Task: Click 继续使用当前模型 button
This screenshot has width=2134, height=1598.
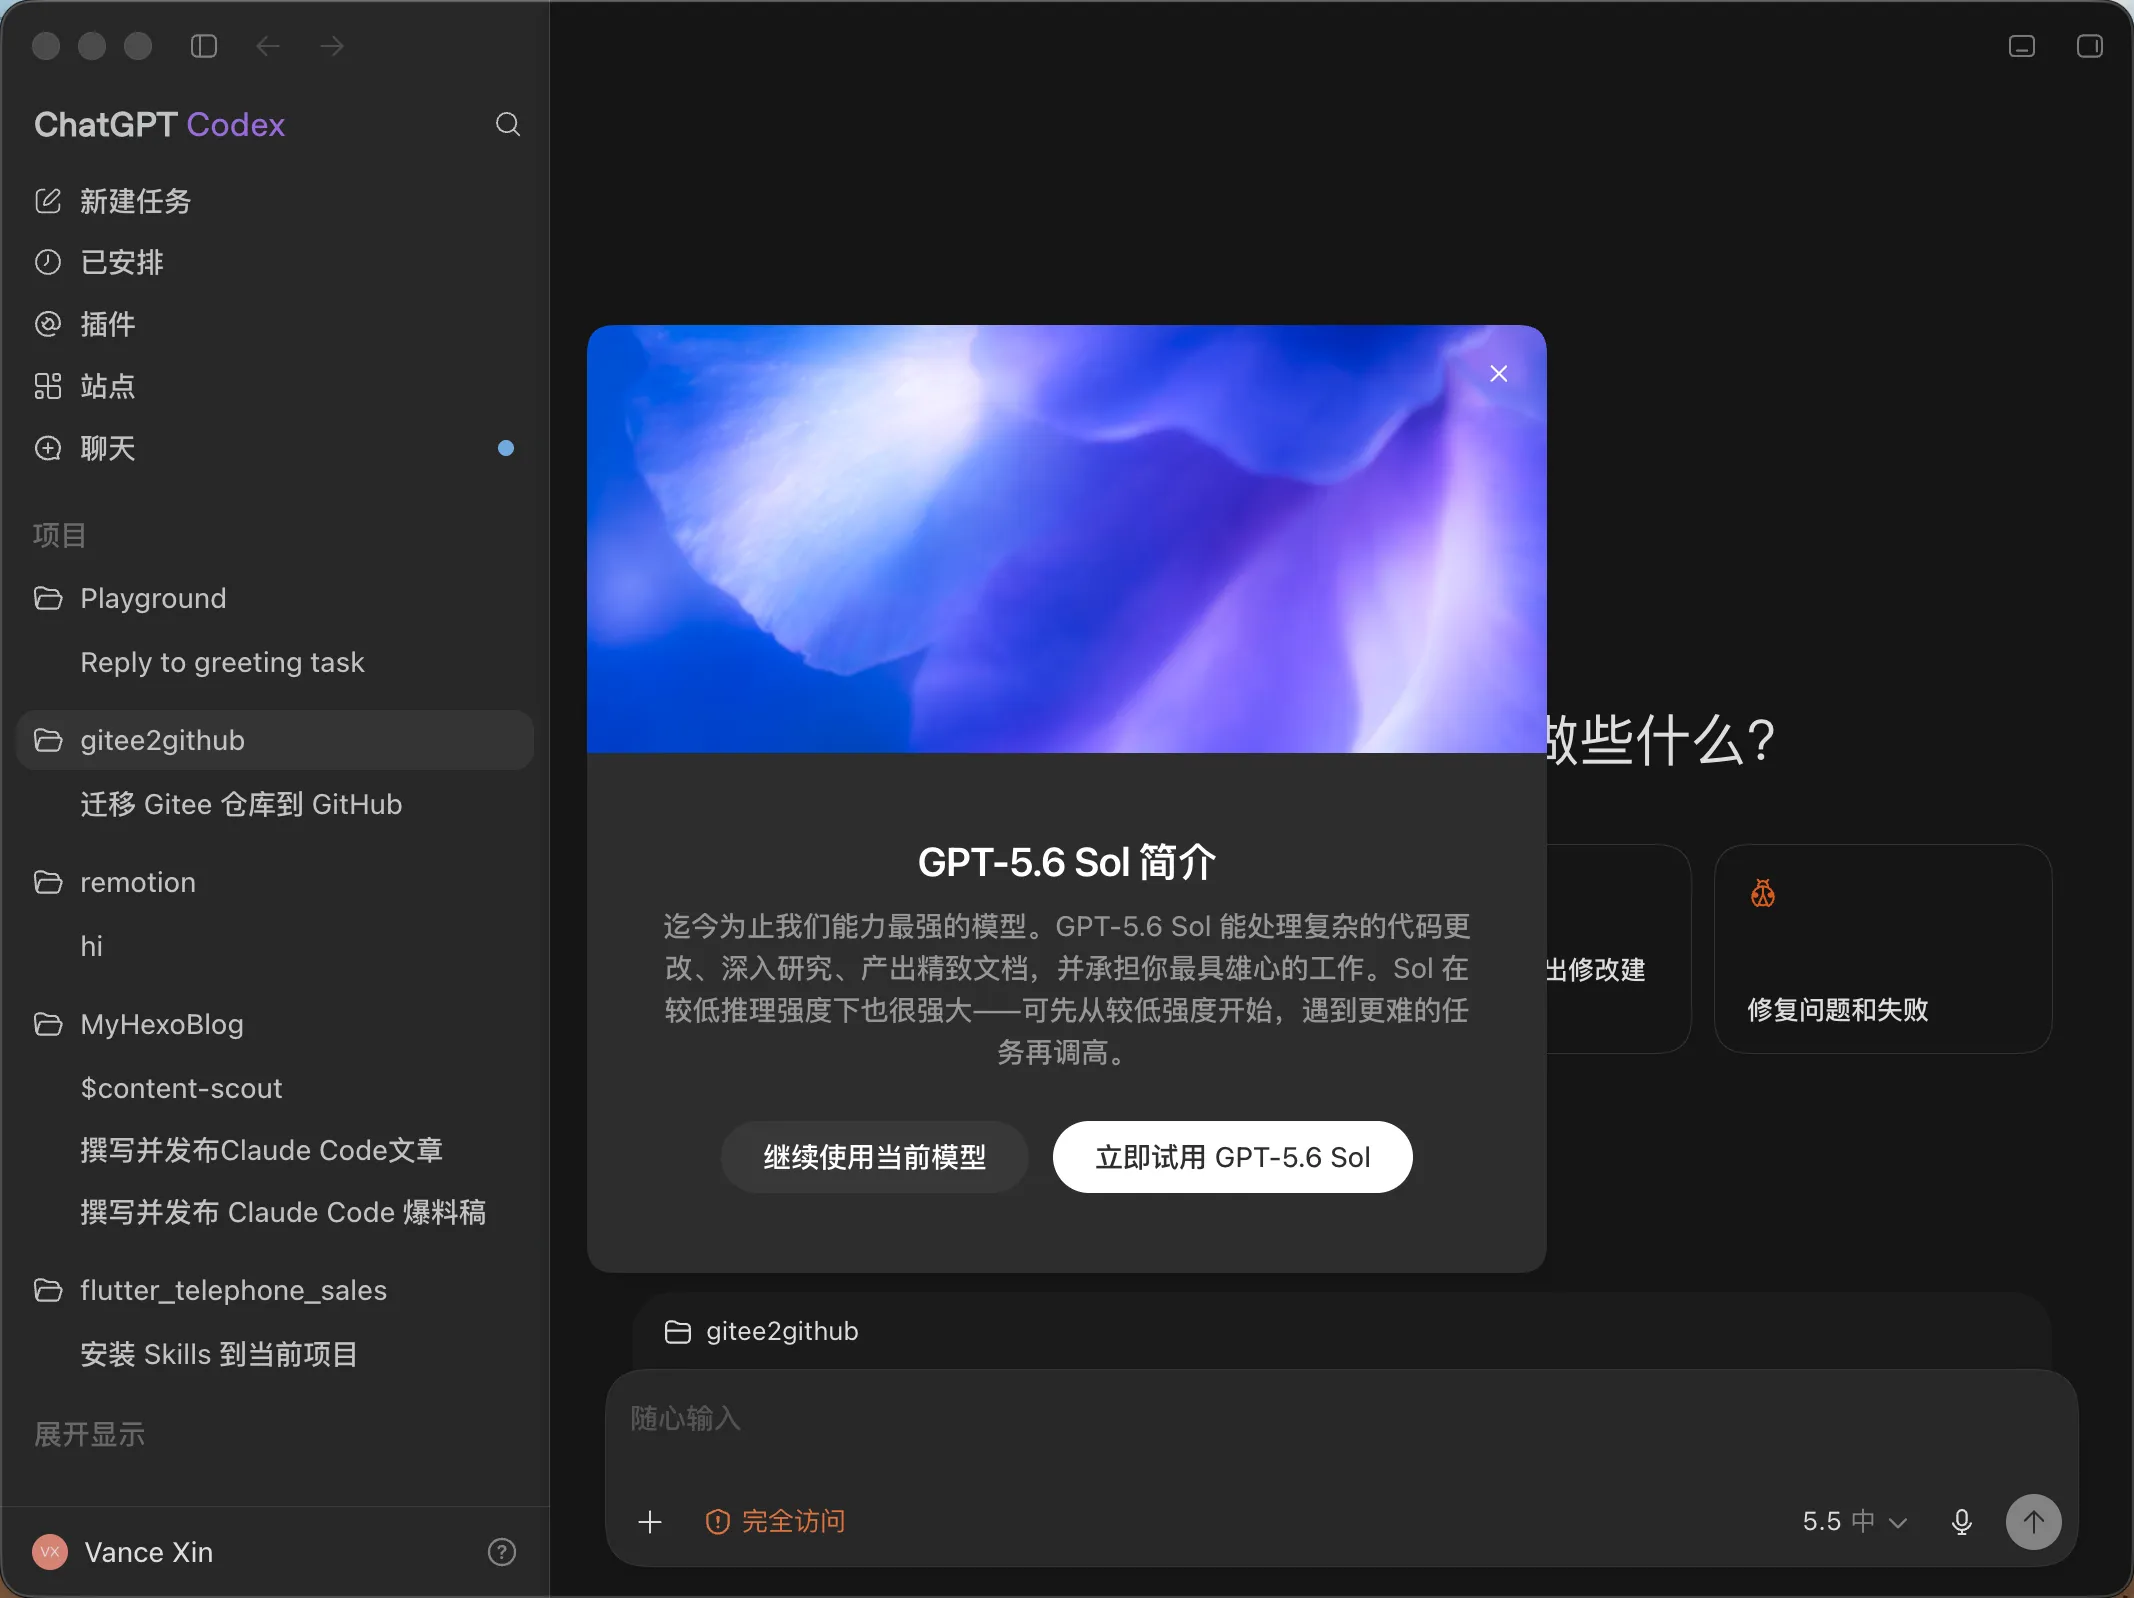Action: pyautogui.click(x=875, y=1157)
